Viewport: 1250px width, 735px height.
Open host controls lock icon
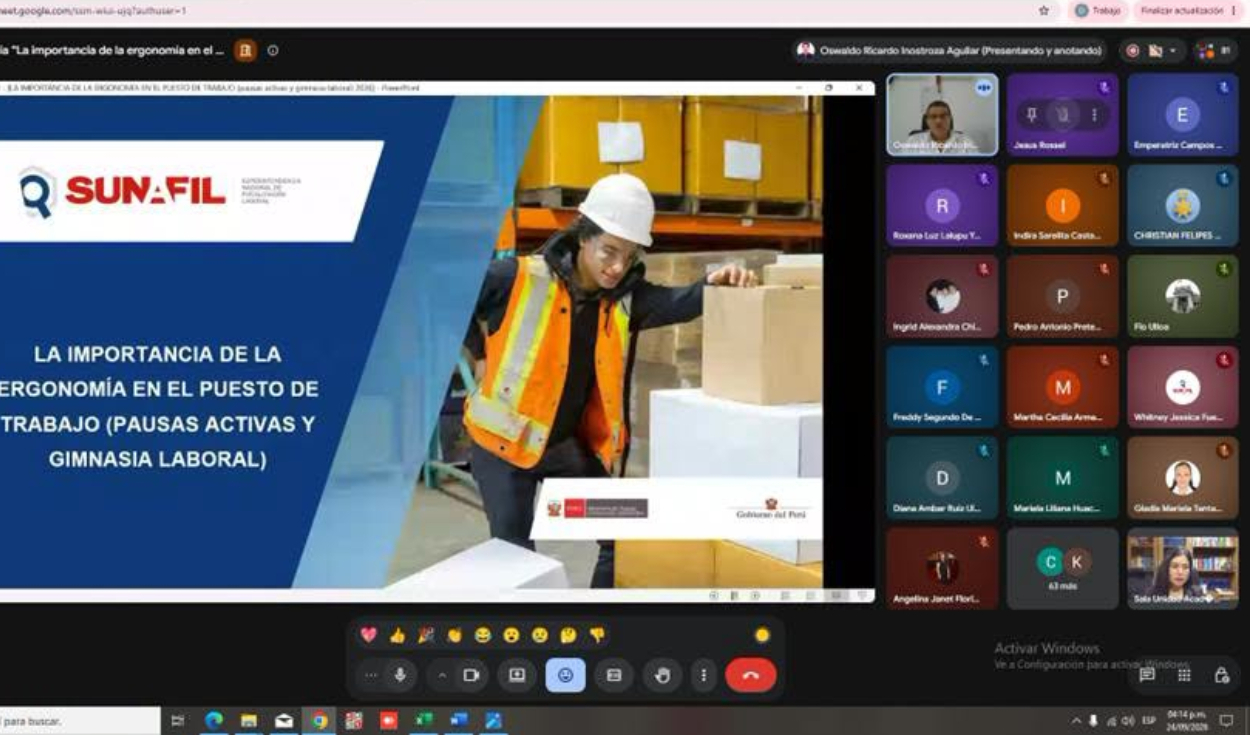pos(1221,675)
